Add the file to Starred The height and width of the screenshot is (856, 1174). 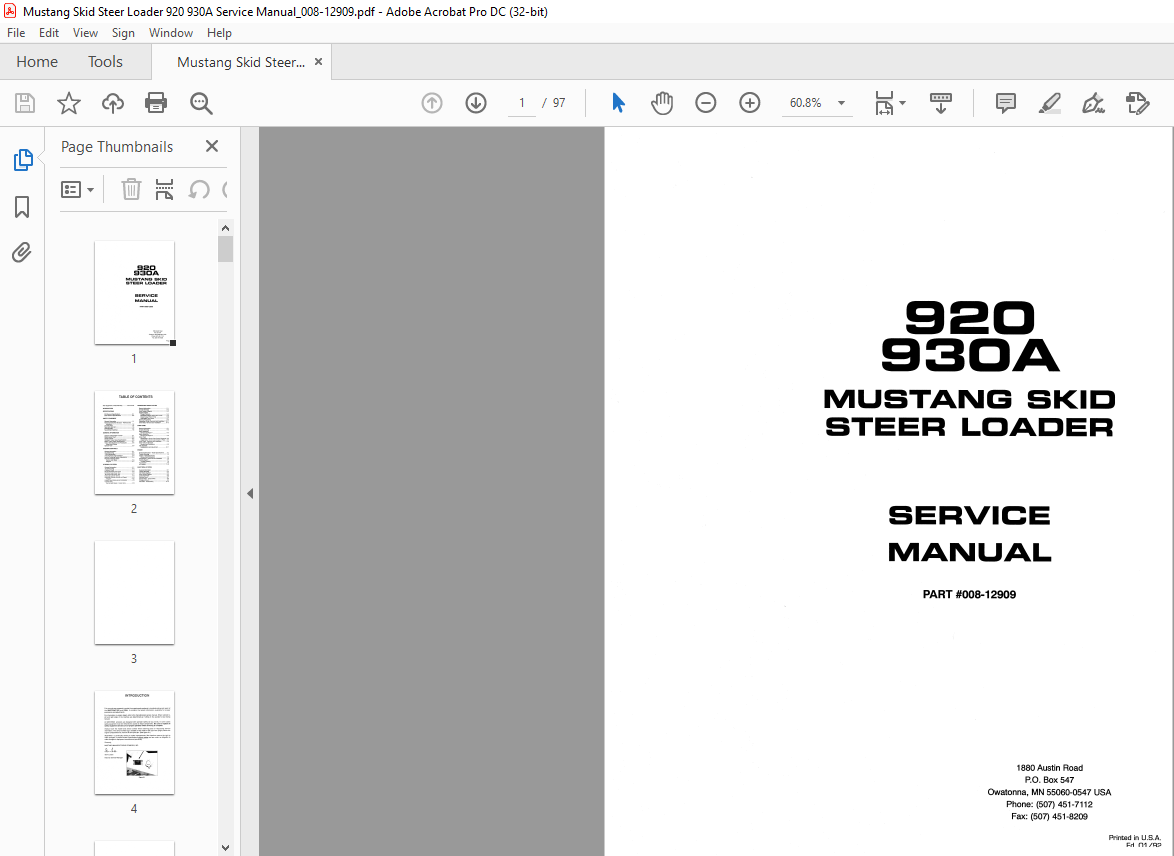(69, 103)
